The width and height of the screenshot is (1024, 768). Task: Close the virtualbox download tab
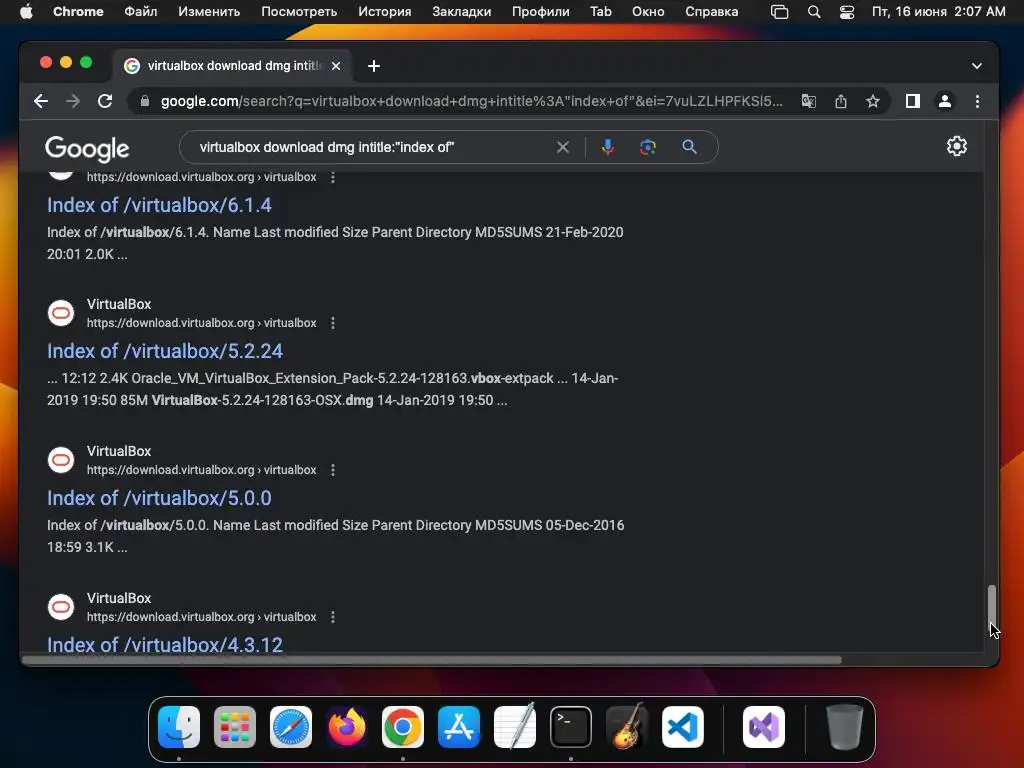tap(336, 66)
